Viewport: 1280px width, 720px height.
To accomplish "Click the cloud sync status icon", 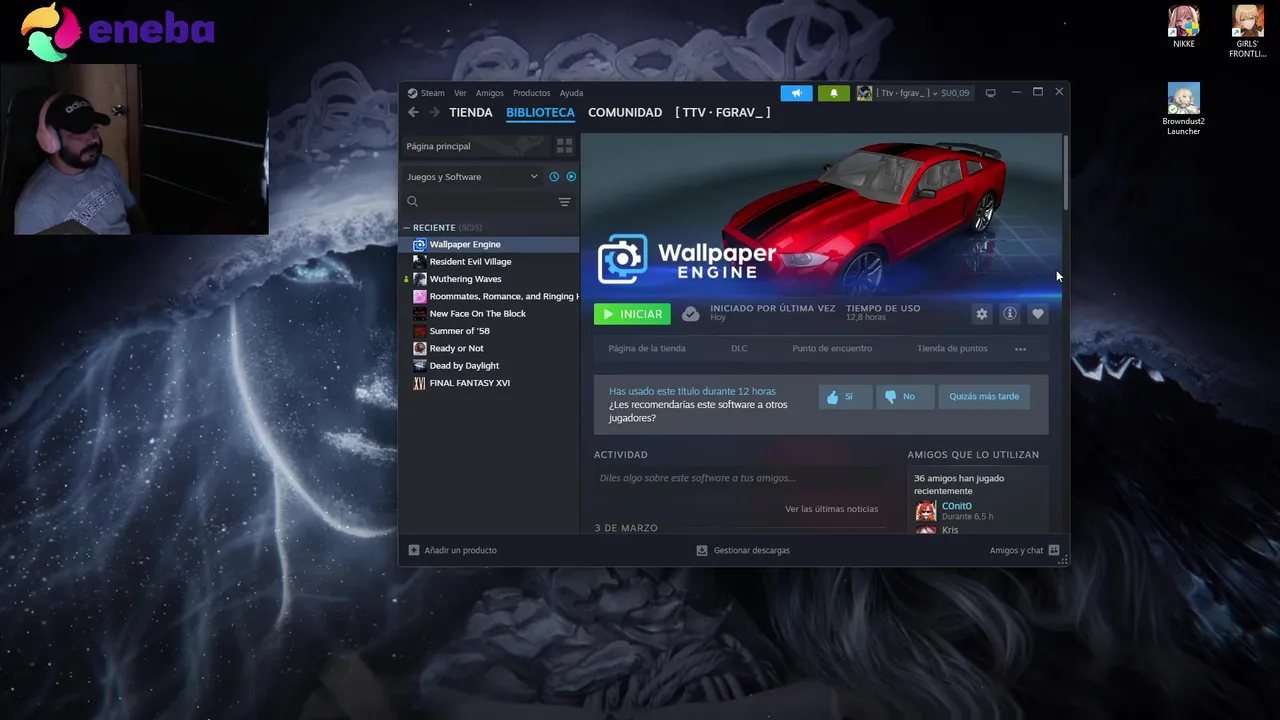I will 690,314.
